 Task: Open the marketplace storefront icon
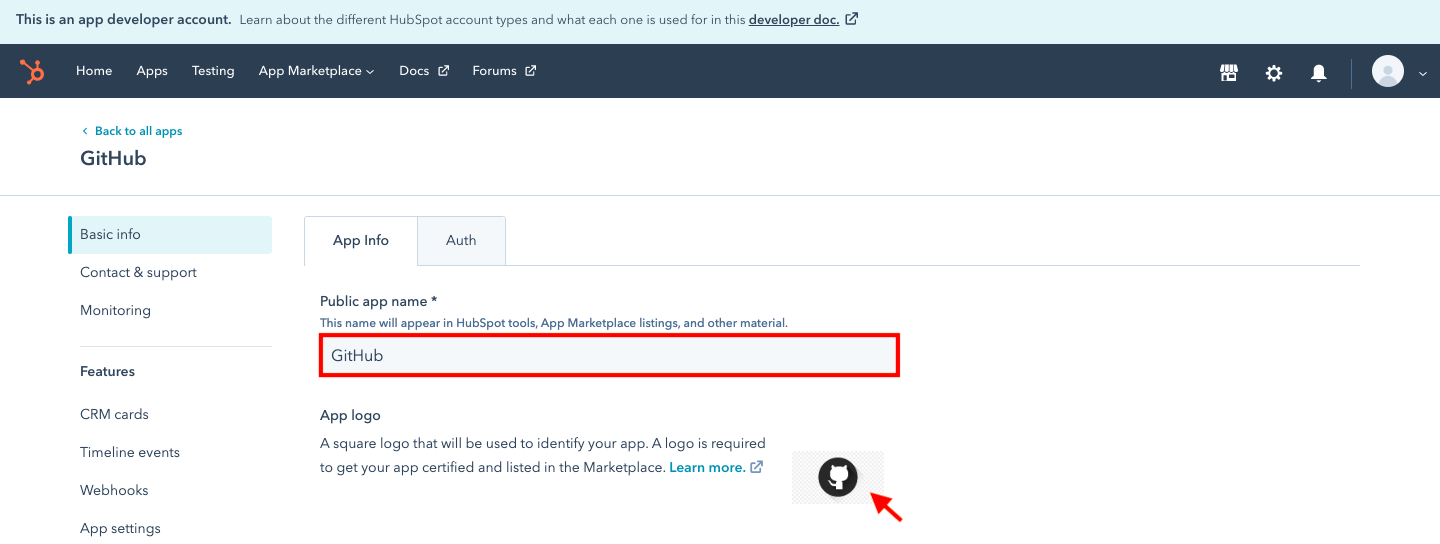[1229, 72]
